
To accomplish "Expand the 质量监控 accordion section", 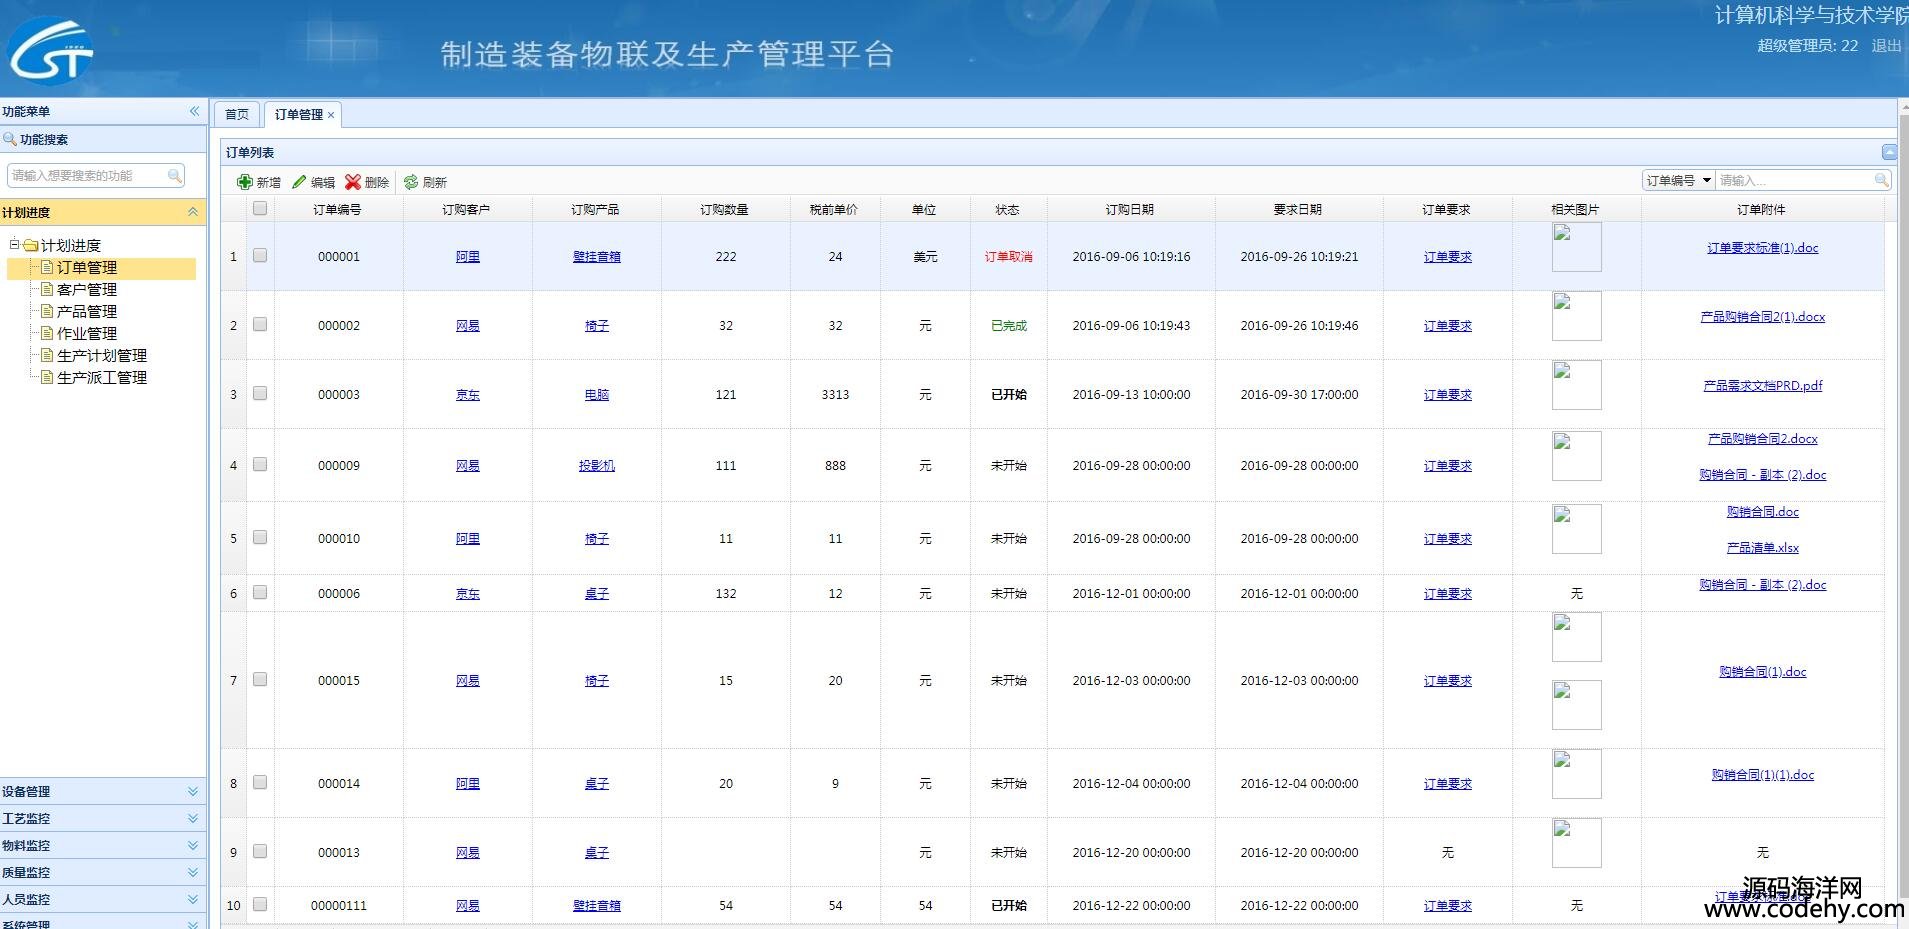I will [x=100, y=872].
